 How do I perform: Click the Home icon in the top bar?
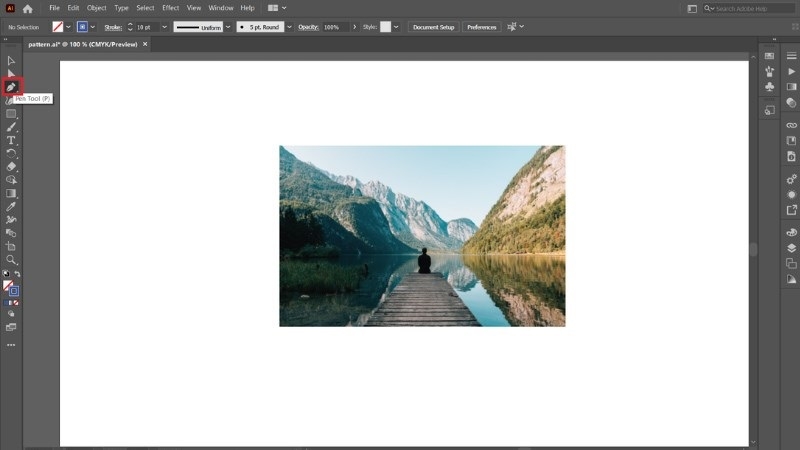pyautogui.click(x=28, y=8)
